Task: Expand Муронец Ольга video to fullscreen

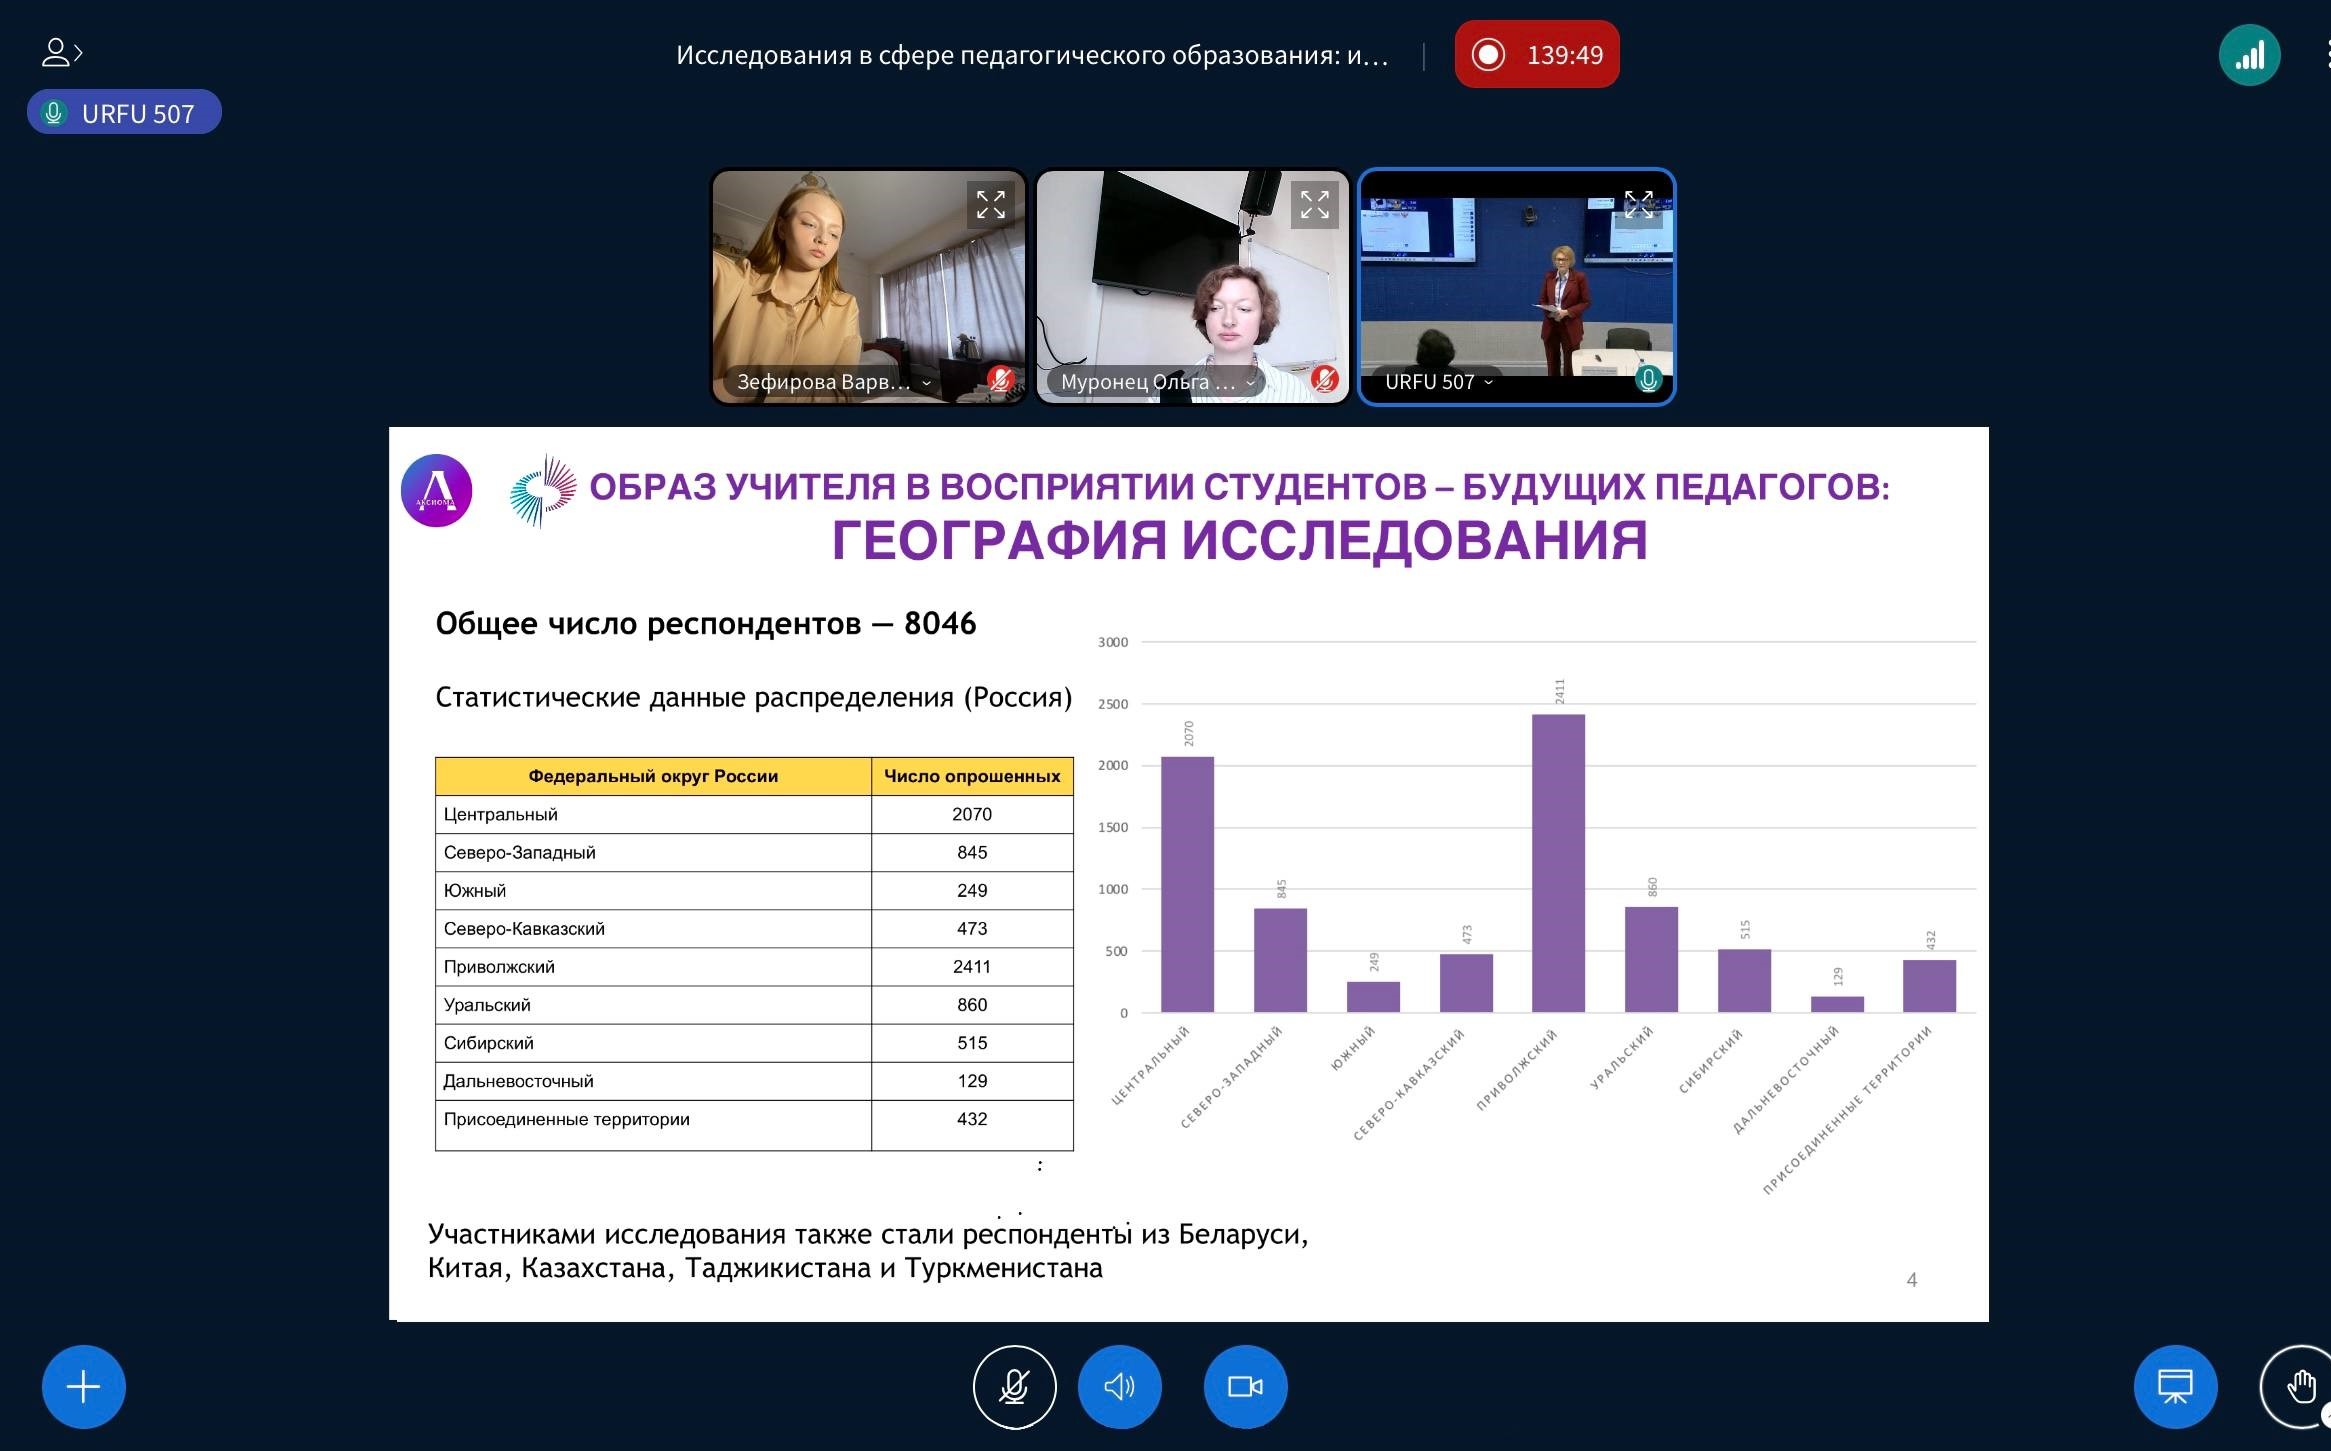Action: pos(1314,205)
